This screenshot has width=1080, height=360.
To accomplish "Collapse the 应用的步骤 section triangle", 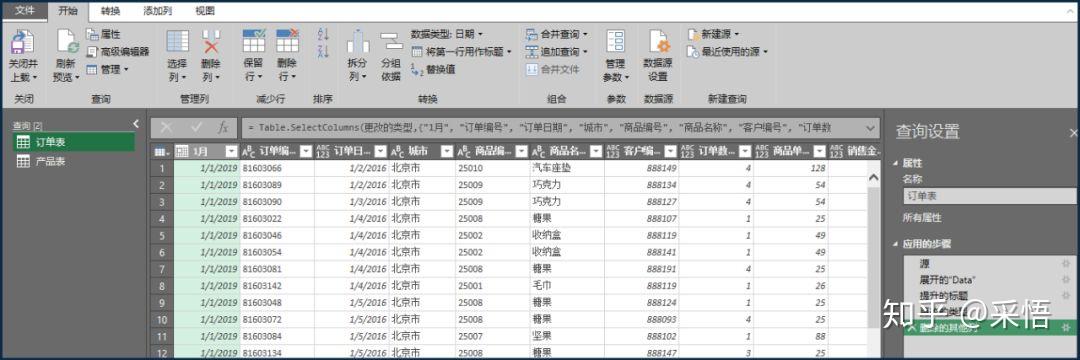I will [896, 244].
